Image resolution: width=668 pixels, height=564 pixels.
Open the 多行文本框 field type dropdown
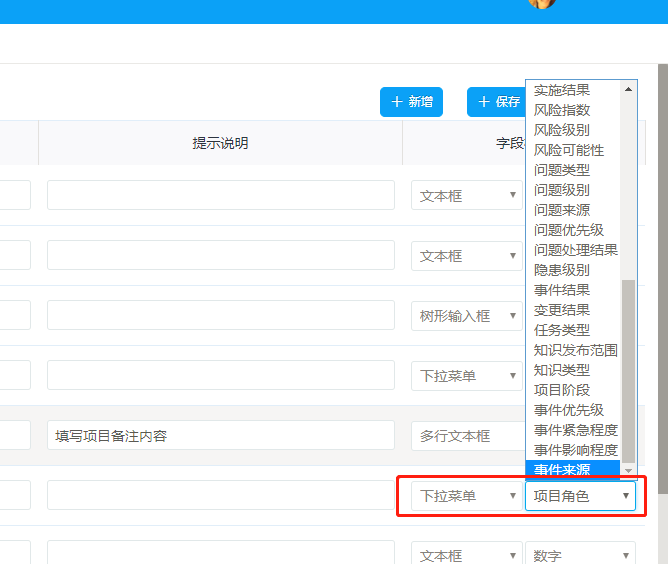coord(466,436)
